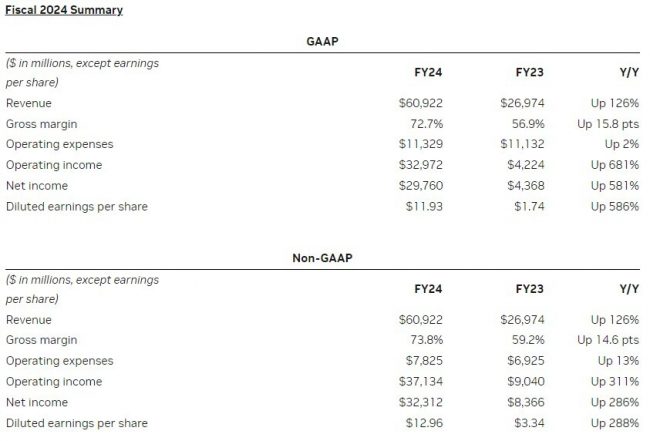Viewport: 650px width, 441px height.
Task: Click GAAP gross margin 72.7% cell
Action: 427,124
